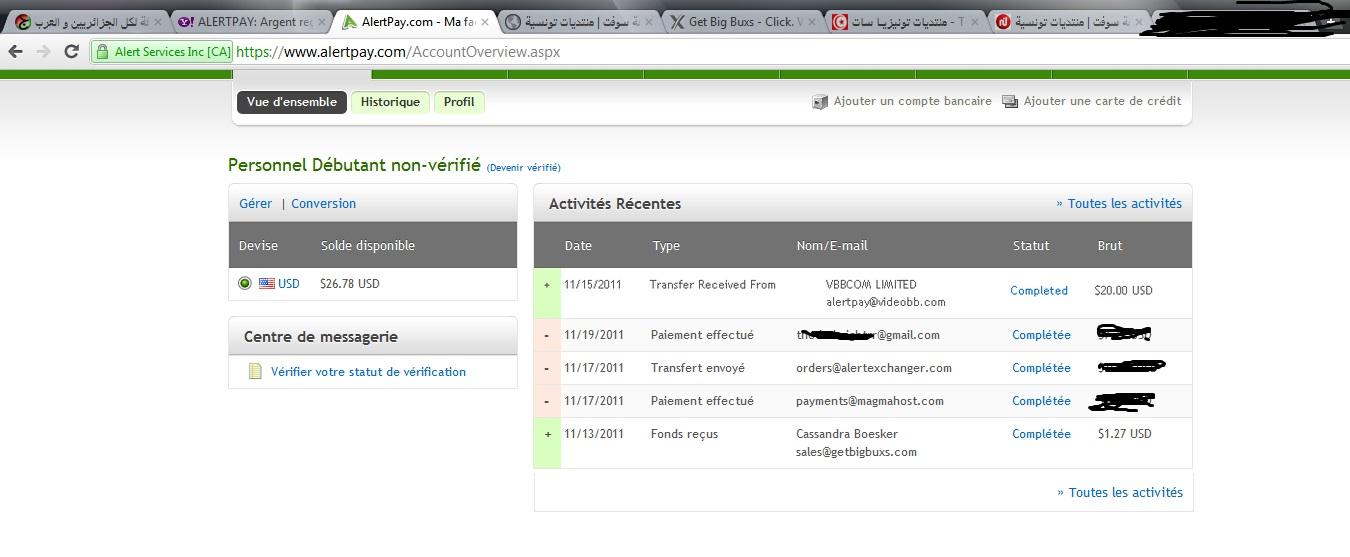This screenshot has height=557, width=1350.
Task: Click Complétée for payments@magmahost.com payment
Action: [x=1041, y=401]
